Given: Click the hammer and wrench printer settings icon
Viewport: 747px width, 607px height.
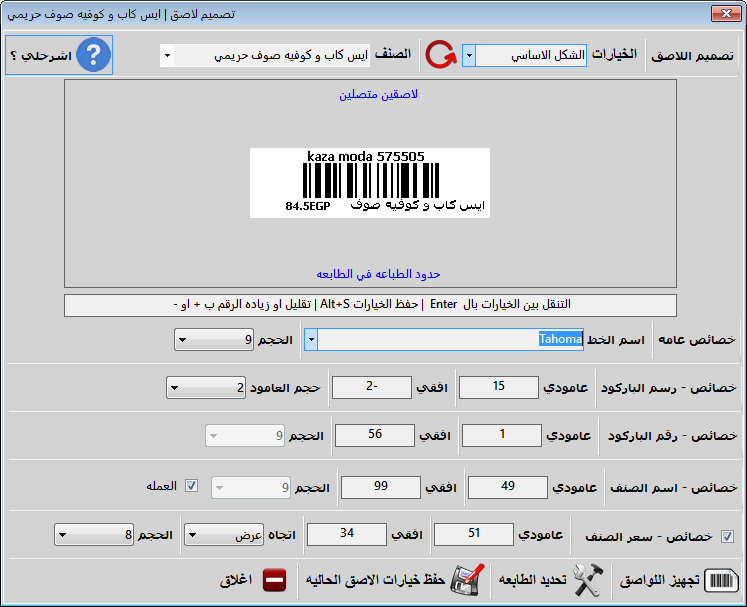Looking at the screenshot, I should 588,580.
